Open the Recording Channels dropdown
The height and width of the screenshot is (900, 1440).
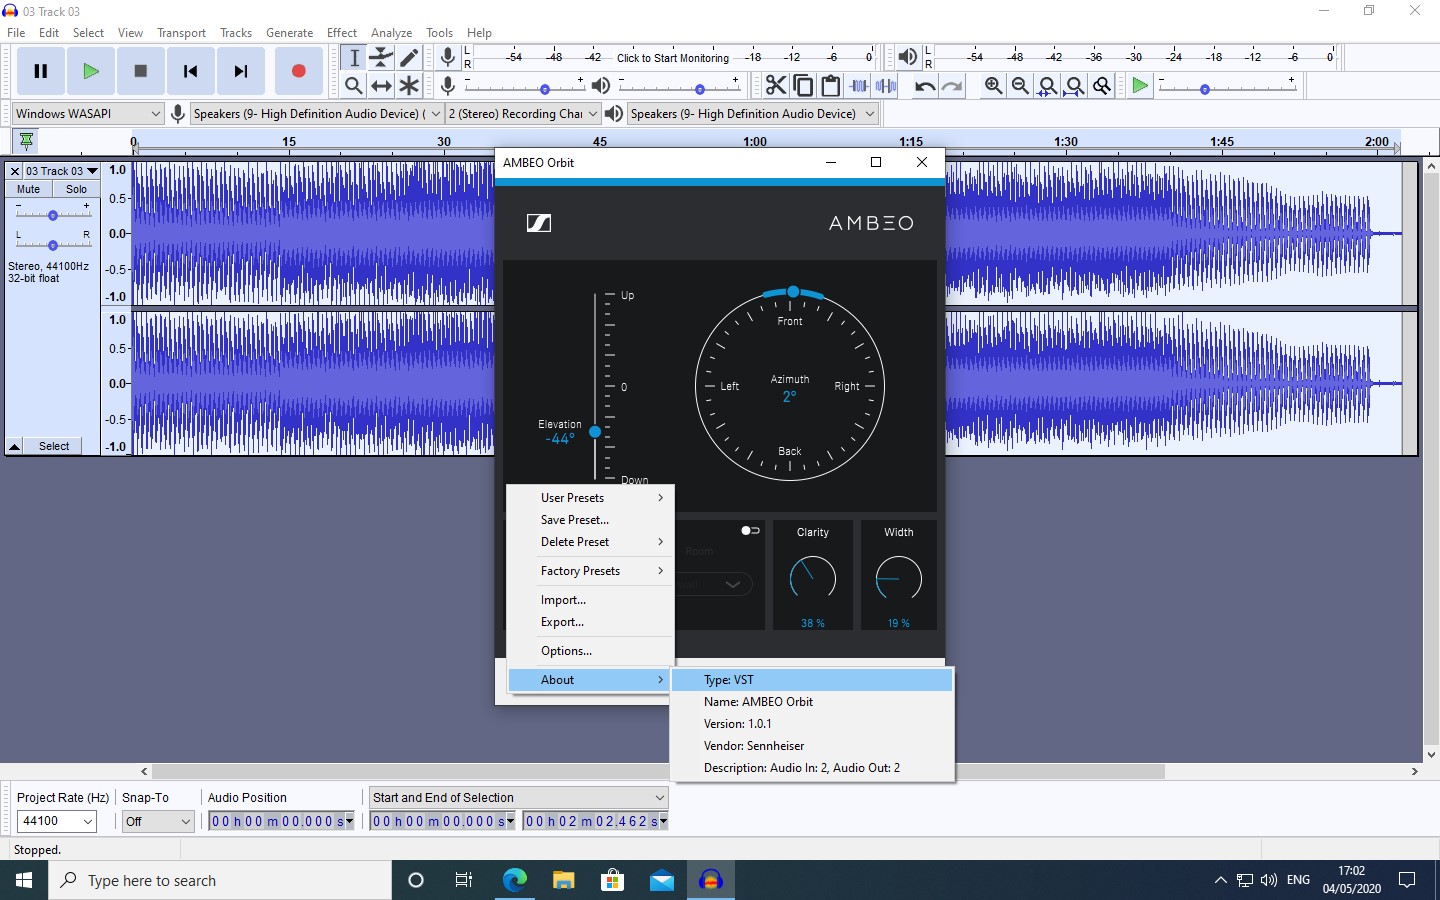coord(523,114)
